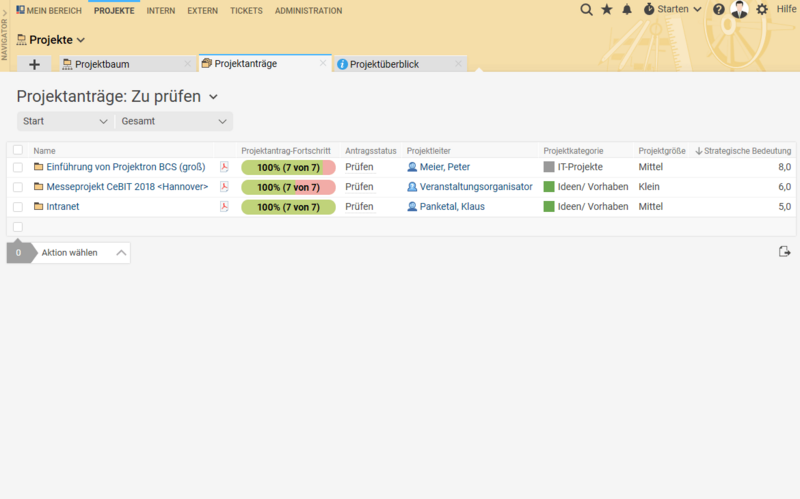
Task: Click the help question mark icon
Action: pyautogui.click(x=719, y=9)
